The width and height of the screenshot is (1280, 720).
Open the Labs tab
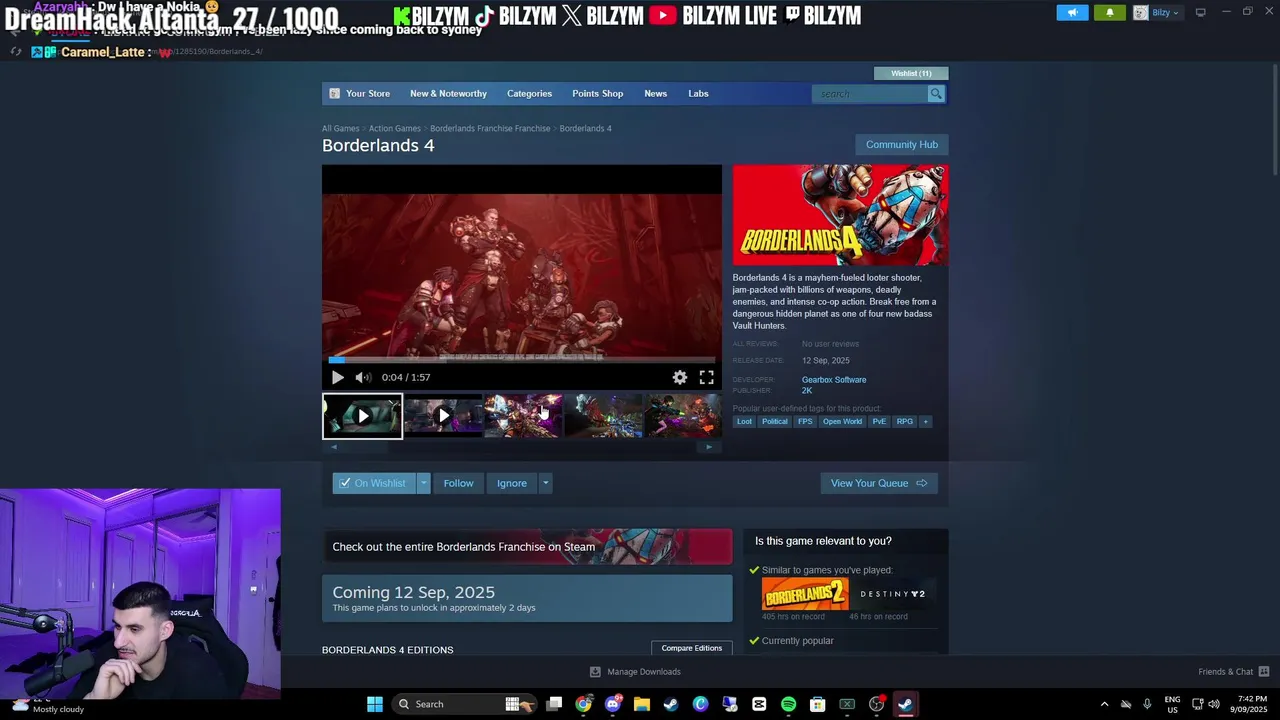click(x=698, y=93)
